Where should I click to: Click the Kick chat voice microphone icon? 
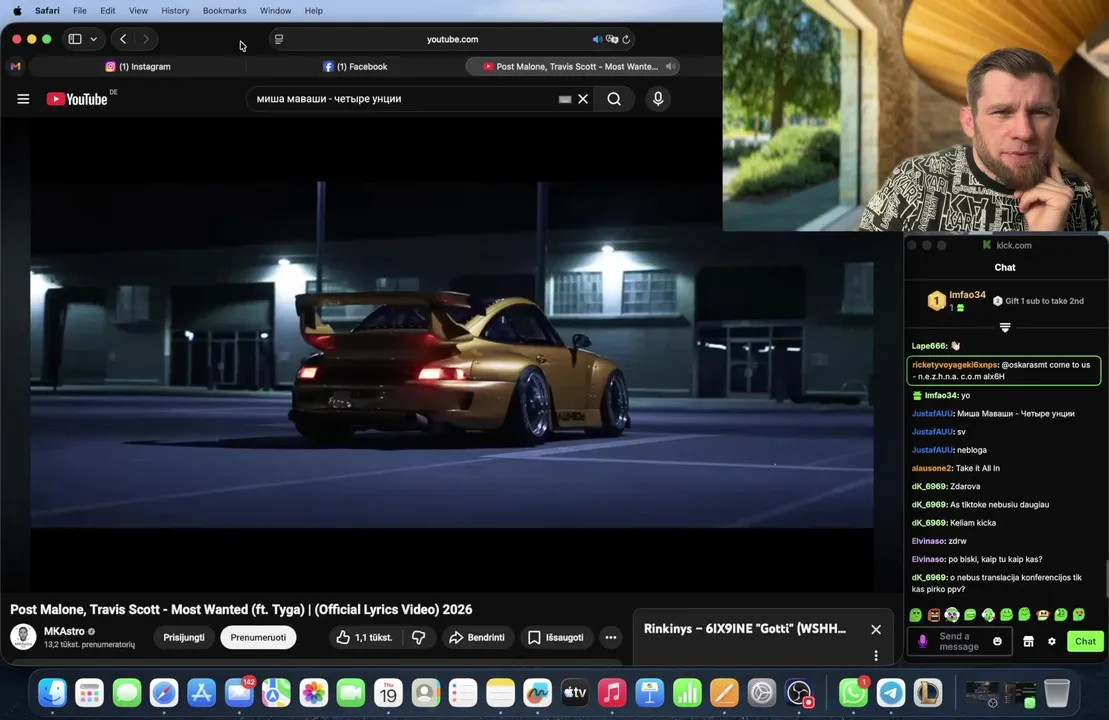click(922, 641)
